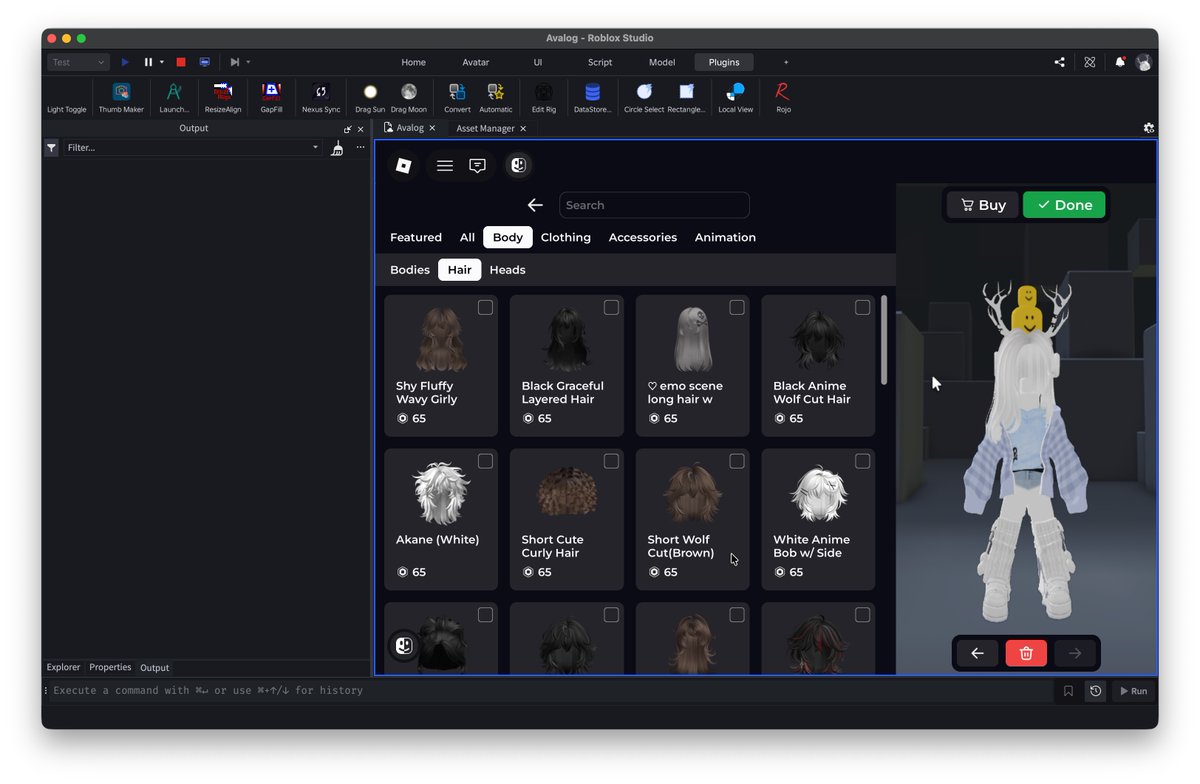Screen dimensions: 1200x784
Task: Open the DataStore plugin
Action: point(592,98)
